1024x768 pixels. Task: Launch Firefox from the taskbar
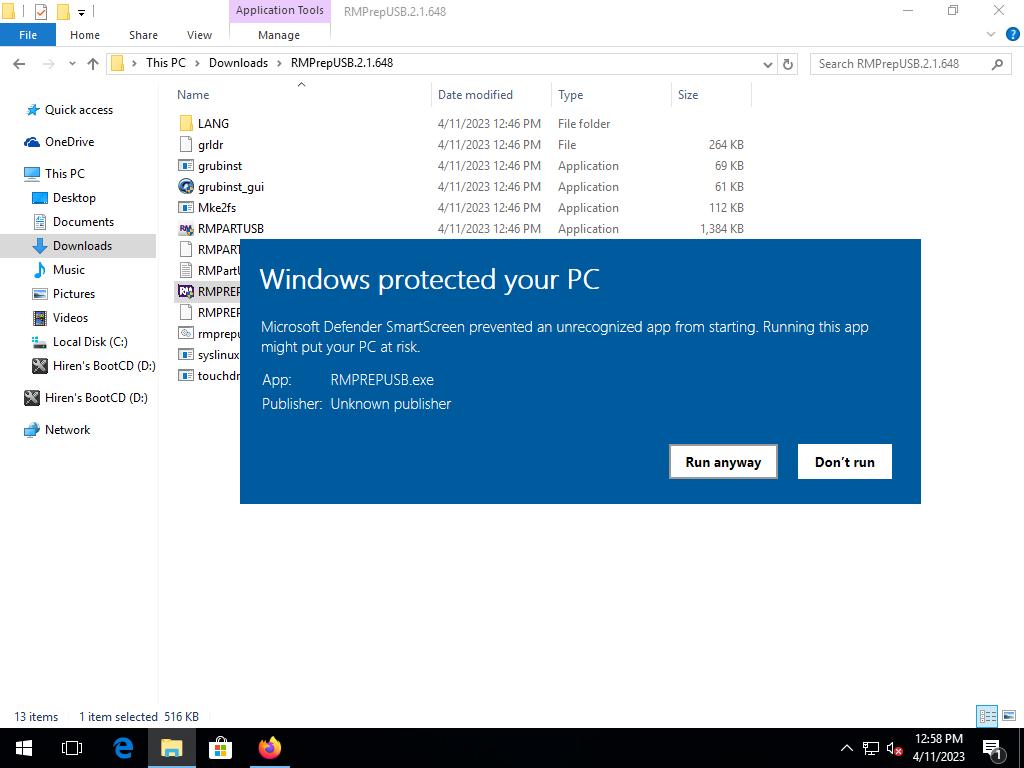[269, 748]
